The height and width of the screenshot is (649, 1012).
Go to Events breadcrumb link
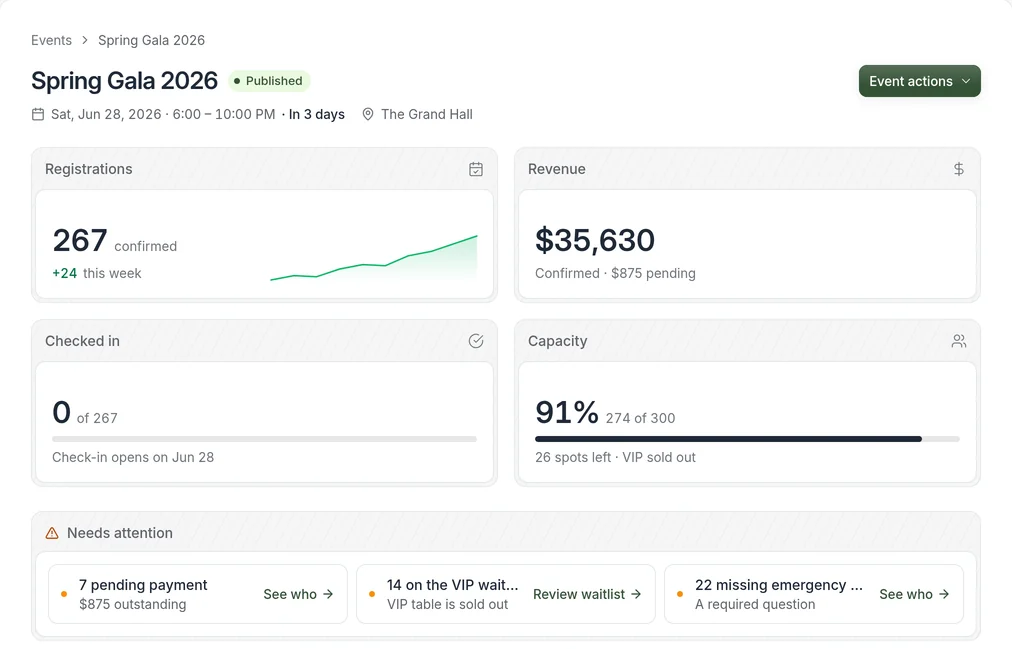[x=52, y=40]
